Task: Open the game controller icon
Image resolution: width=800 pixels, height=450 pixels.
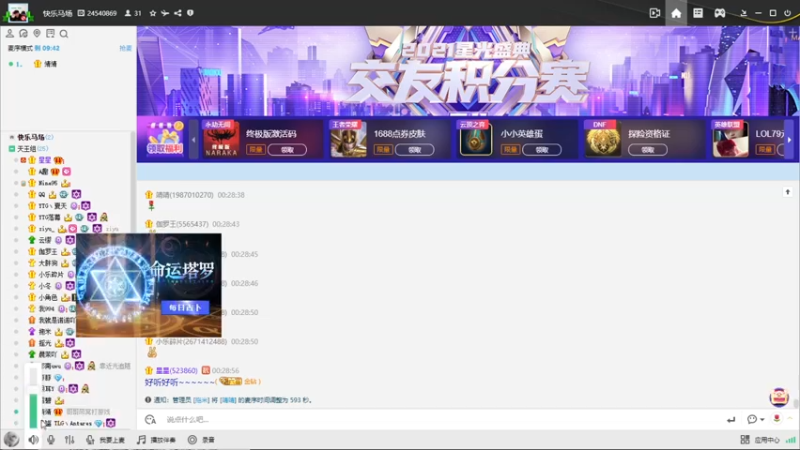Action: [719, 13]
